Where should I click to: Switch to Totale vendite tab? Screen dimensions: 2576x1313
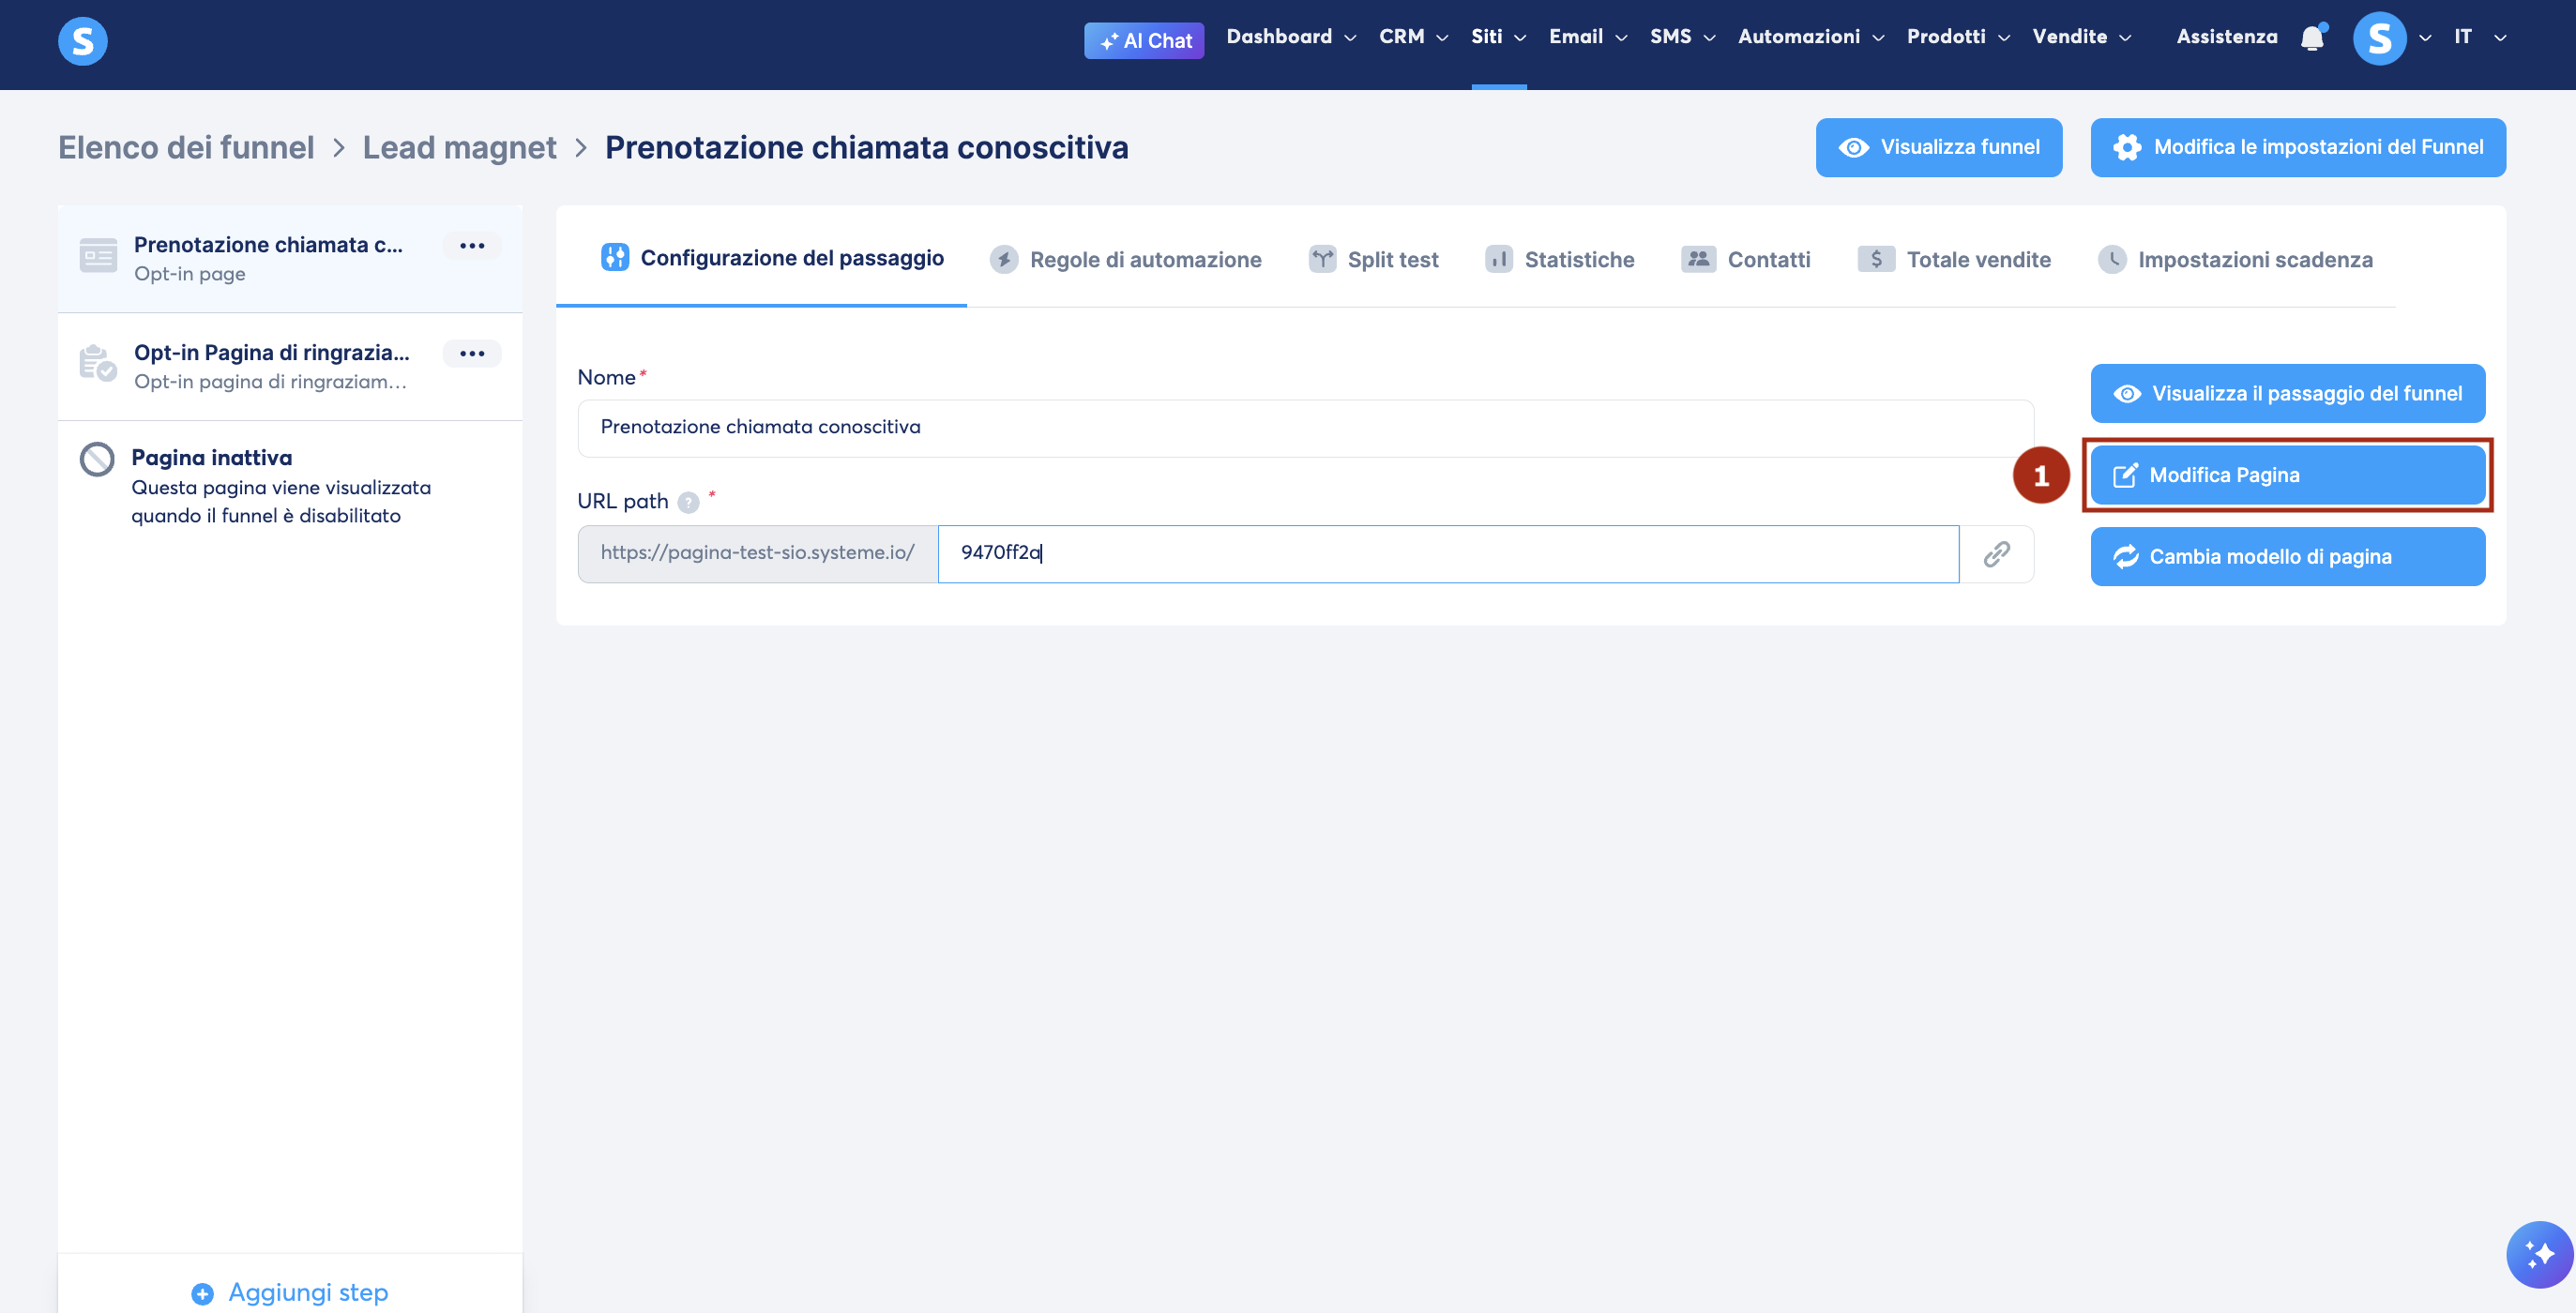point(1954,260)
